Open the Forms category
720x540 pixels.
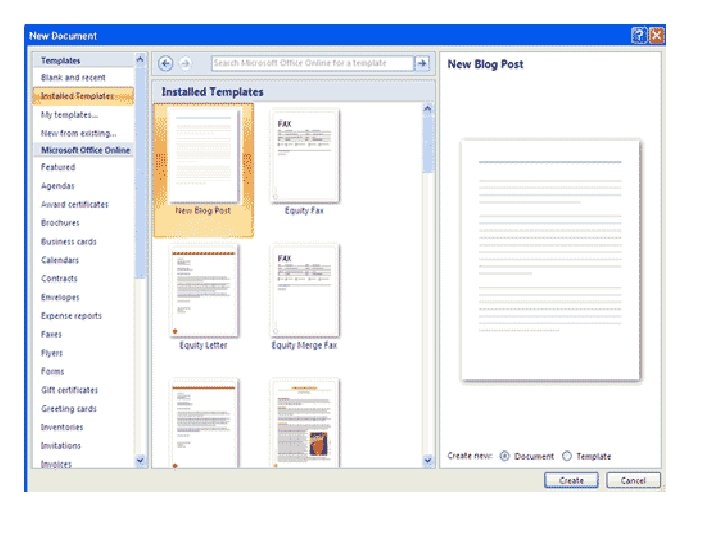coord(52,371)
